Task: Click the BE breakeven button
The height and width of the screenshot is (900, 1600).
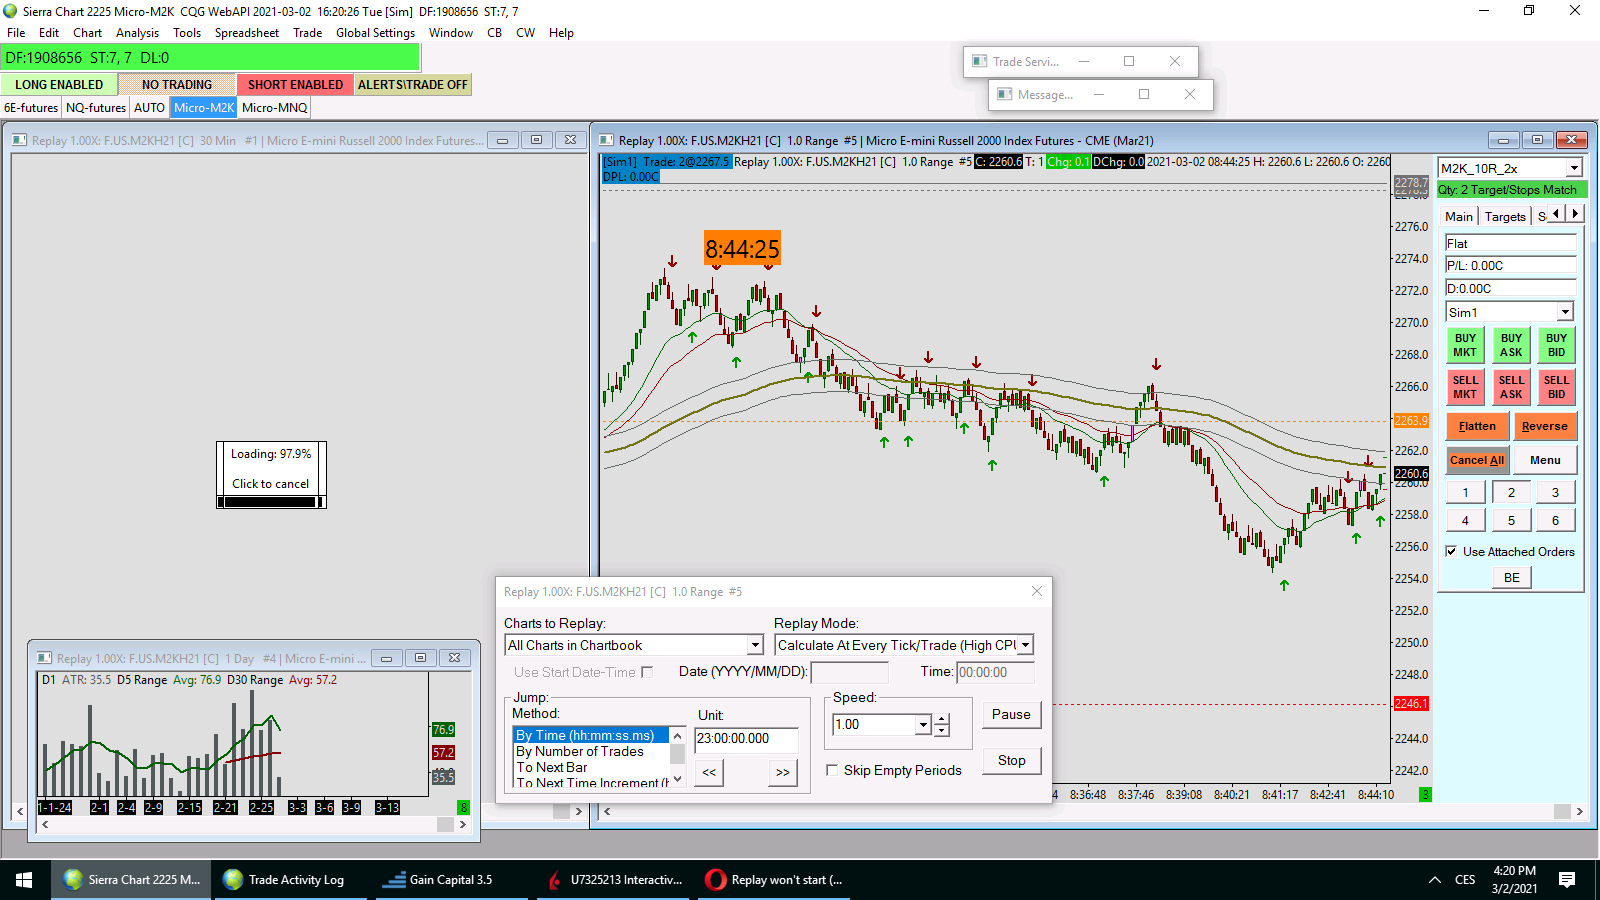Action: point(1511,578)
